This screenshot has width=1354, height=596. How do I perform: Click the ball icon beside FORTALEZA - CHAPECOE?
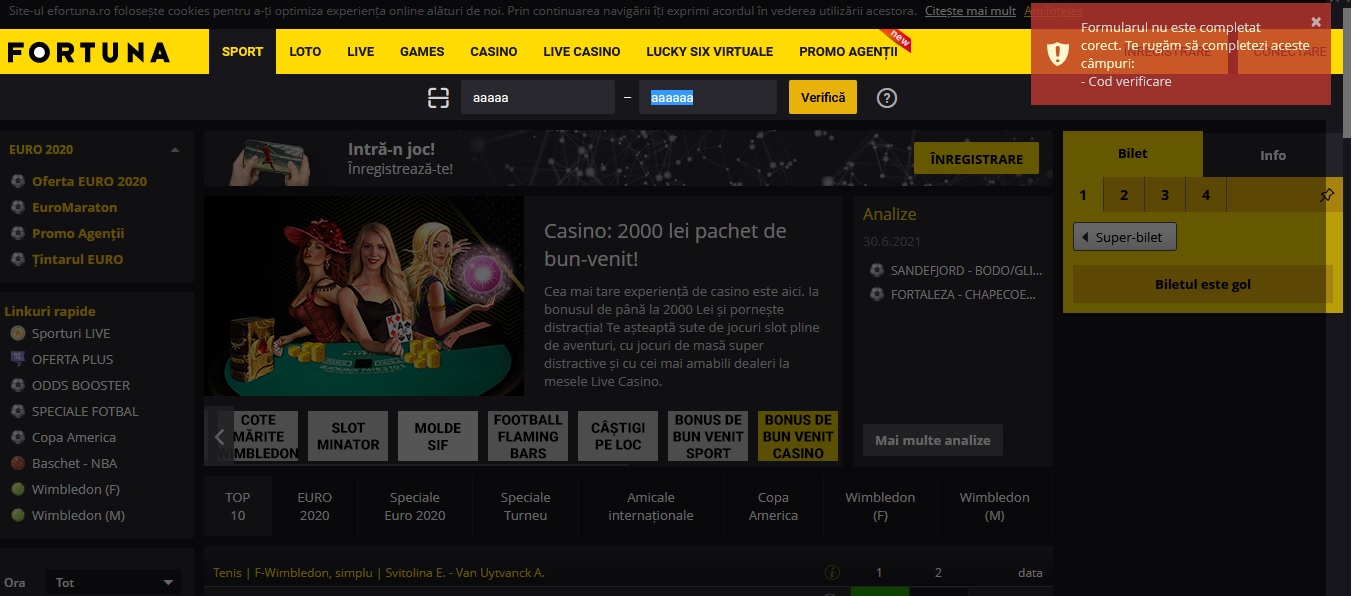[877, 294]
